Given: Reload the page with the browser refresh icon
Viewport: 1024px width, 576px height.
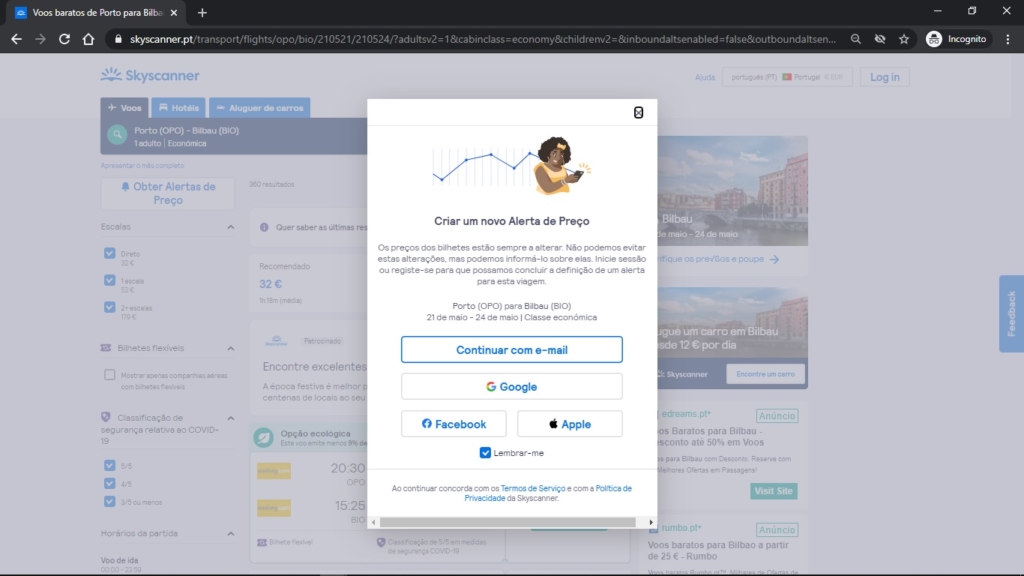Looking at the screenshot, I should [x=64, y=39].
